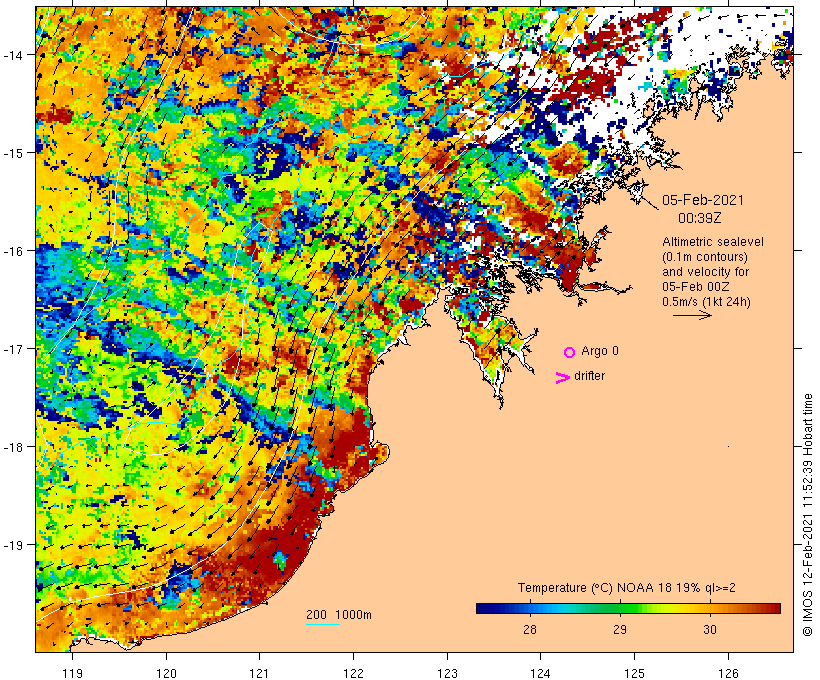Click the 'Argo 0' legend label

point(600,351)
